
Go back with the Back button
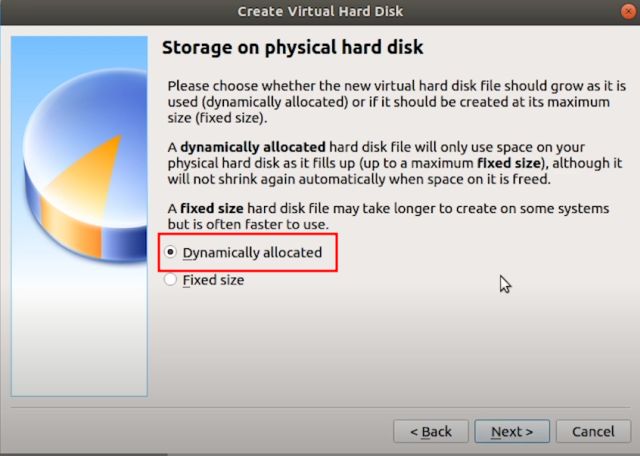tap(431, 431)
